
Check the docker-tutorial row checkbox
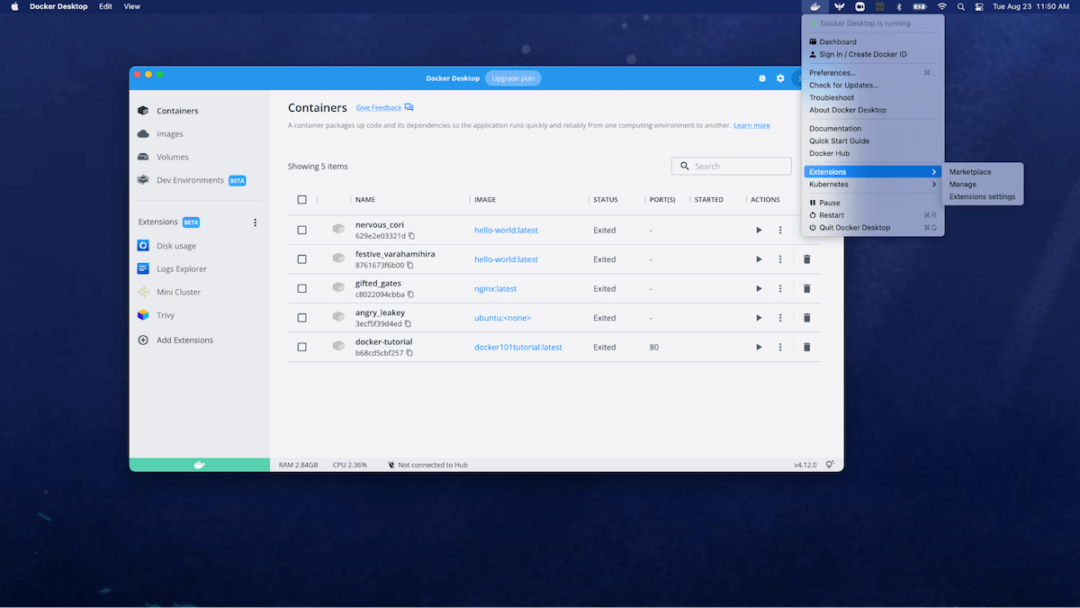pyautogui.click(x=301, y=346)
